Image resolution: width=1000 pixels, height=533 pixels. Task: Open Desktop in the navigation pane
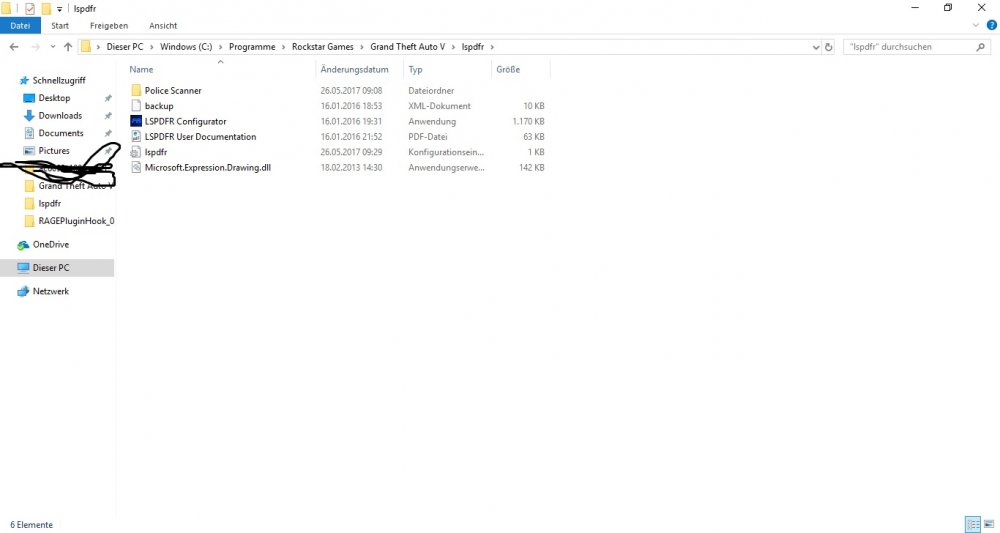coord(54,98)
